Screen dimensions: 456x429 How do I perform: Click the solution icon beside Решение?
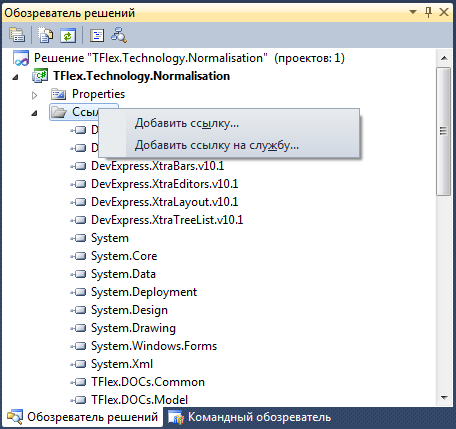[x=21, y=58]
